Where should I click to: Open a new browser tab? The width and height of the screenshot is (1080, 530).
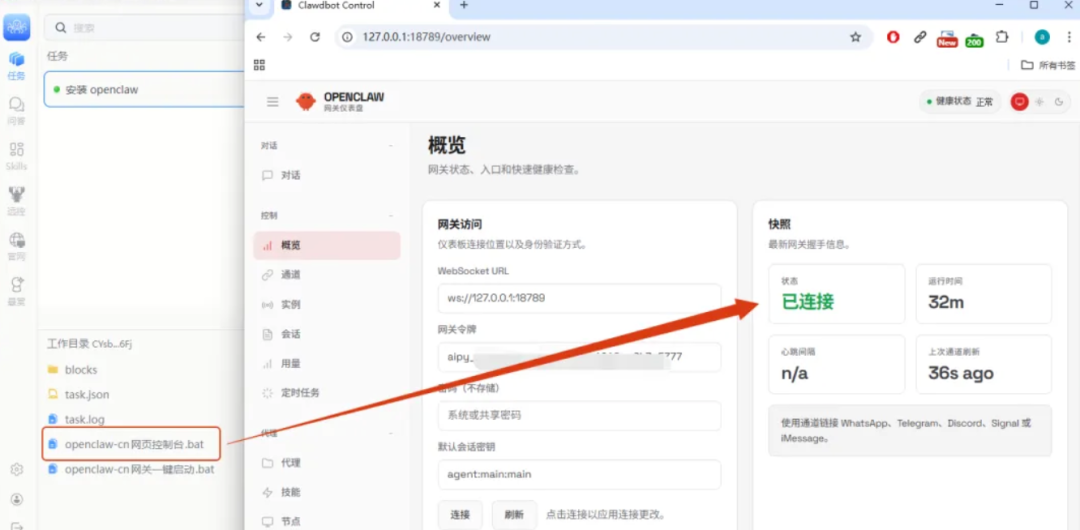464,5
